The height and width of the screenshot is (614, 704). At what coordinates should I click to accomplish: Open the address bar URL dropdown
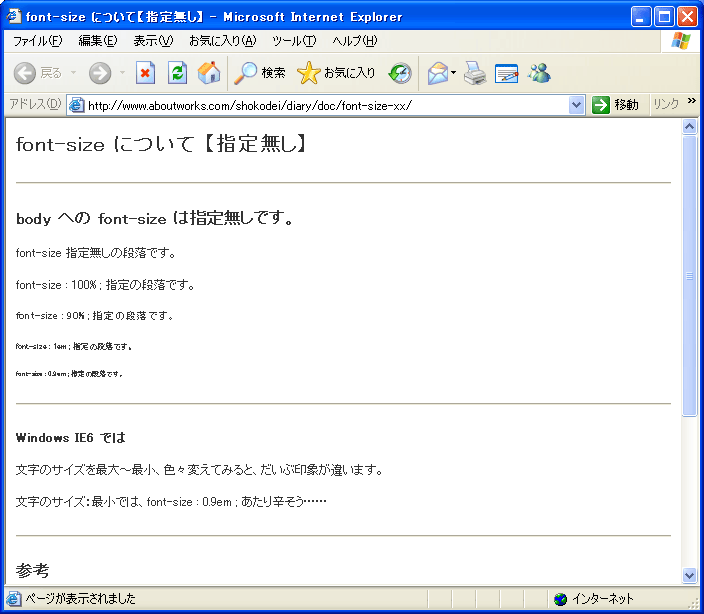click(x=576, y=105)
